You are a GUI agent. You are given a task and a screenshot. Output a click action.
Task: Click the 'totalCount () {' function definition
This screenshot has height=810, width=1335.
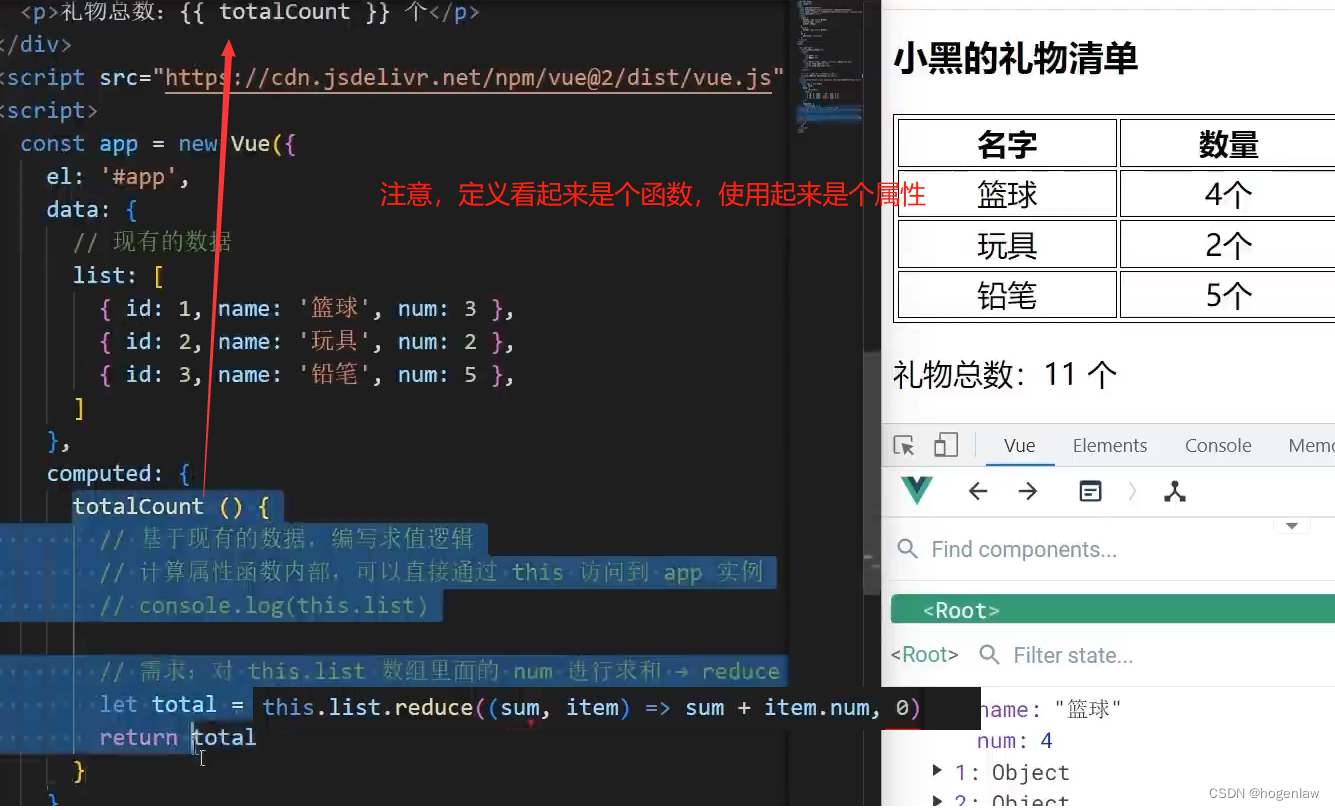[x=170, y=506]
